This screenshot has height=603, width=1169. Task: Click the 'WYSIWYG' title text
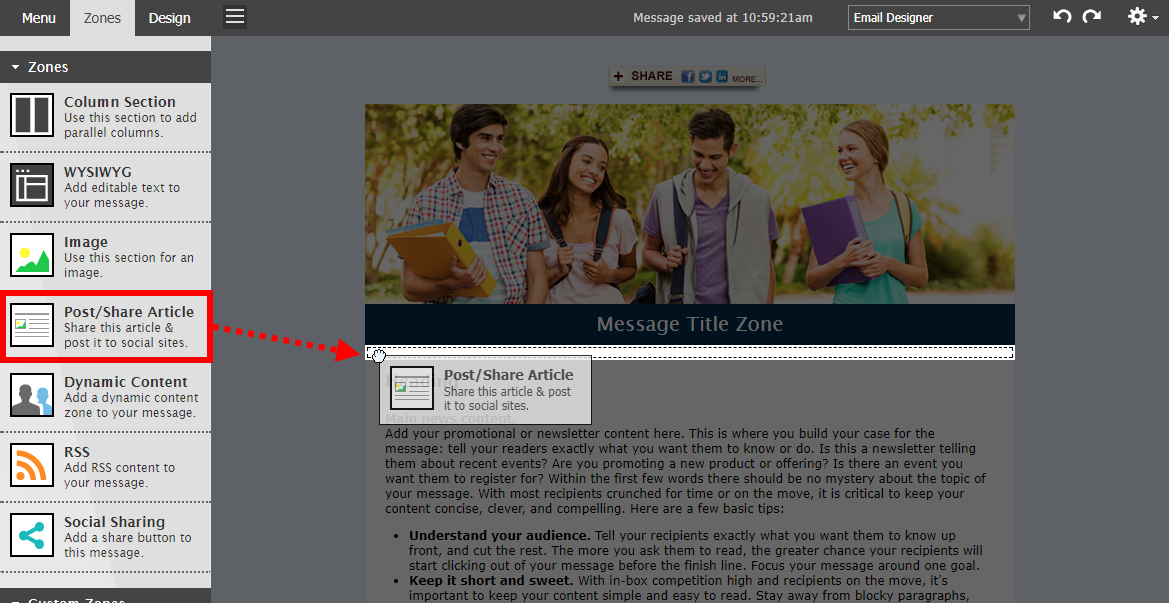point(98,172)
